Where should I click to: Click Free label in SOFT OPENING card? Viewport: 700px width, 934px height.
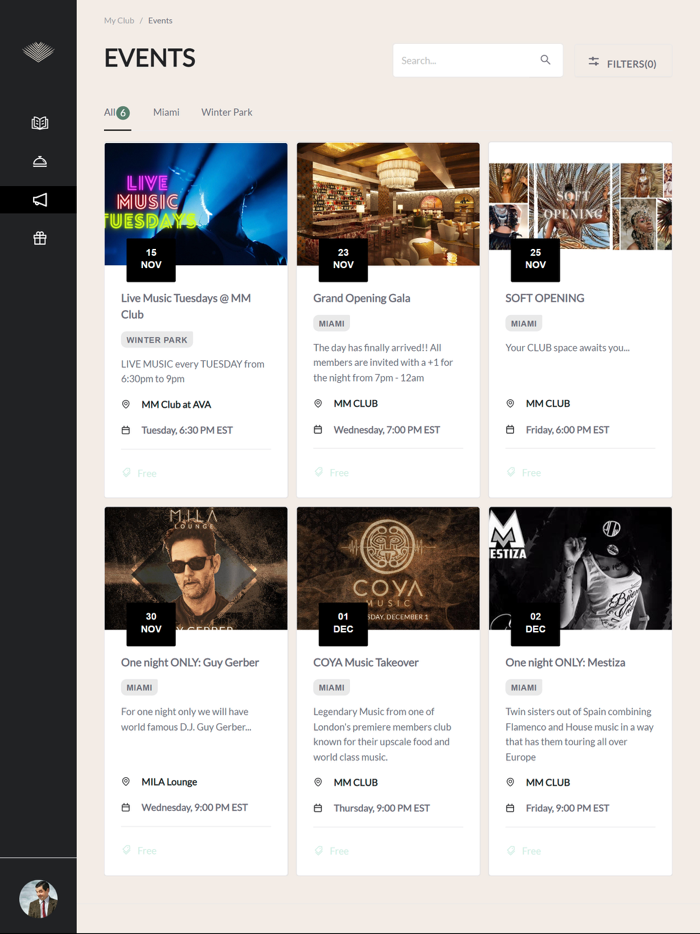[531, 472]
